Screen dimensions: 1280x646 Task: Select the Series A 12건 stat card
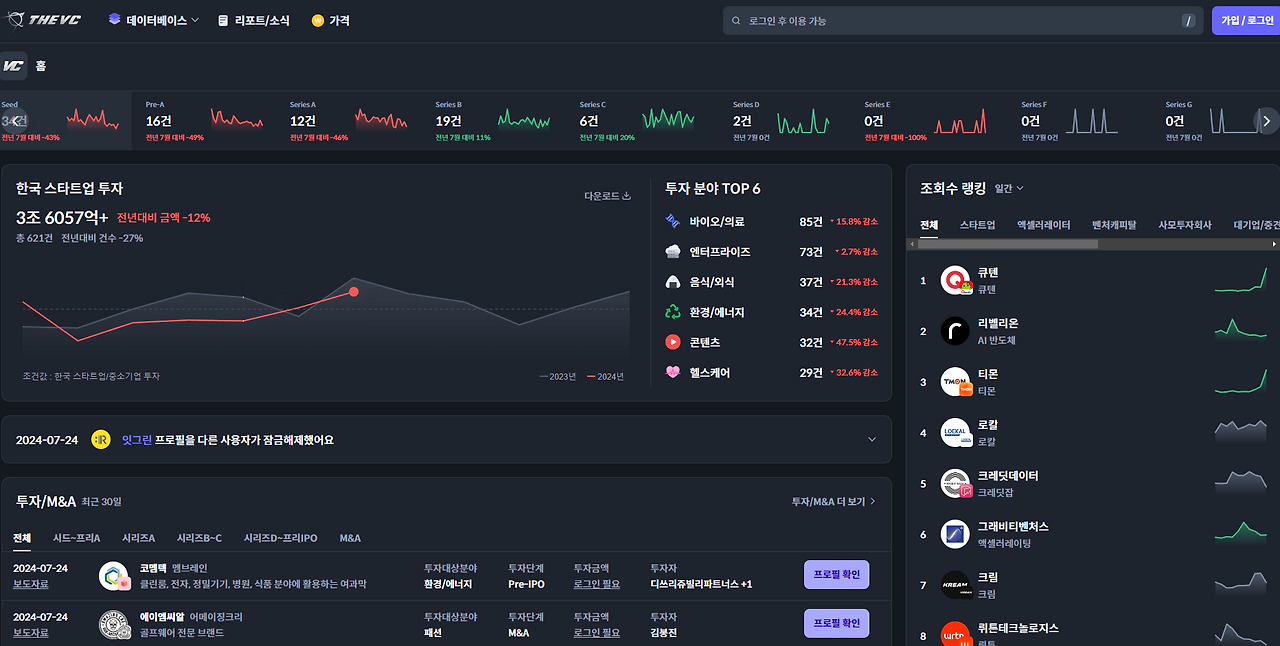click(349, 120)
